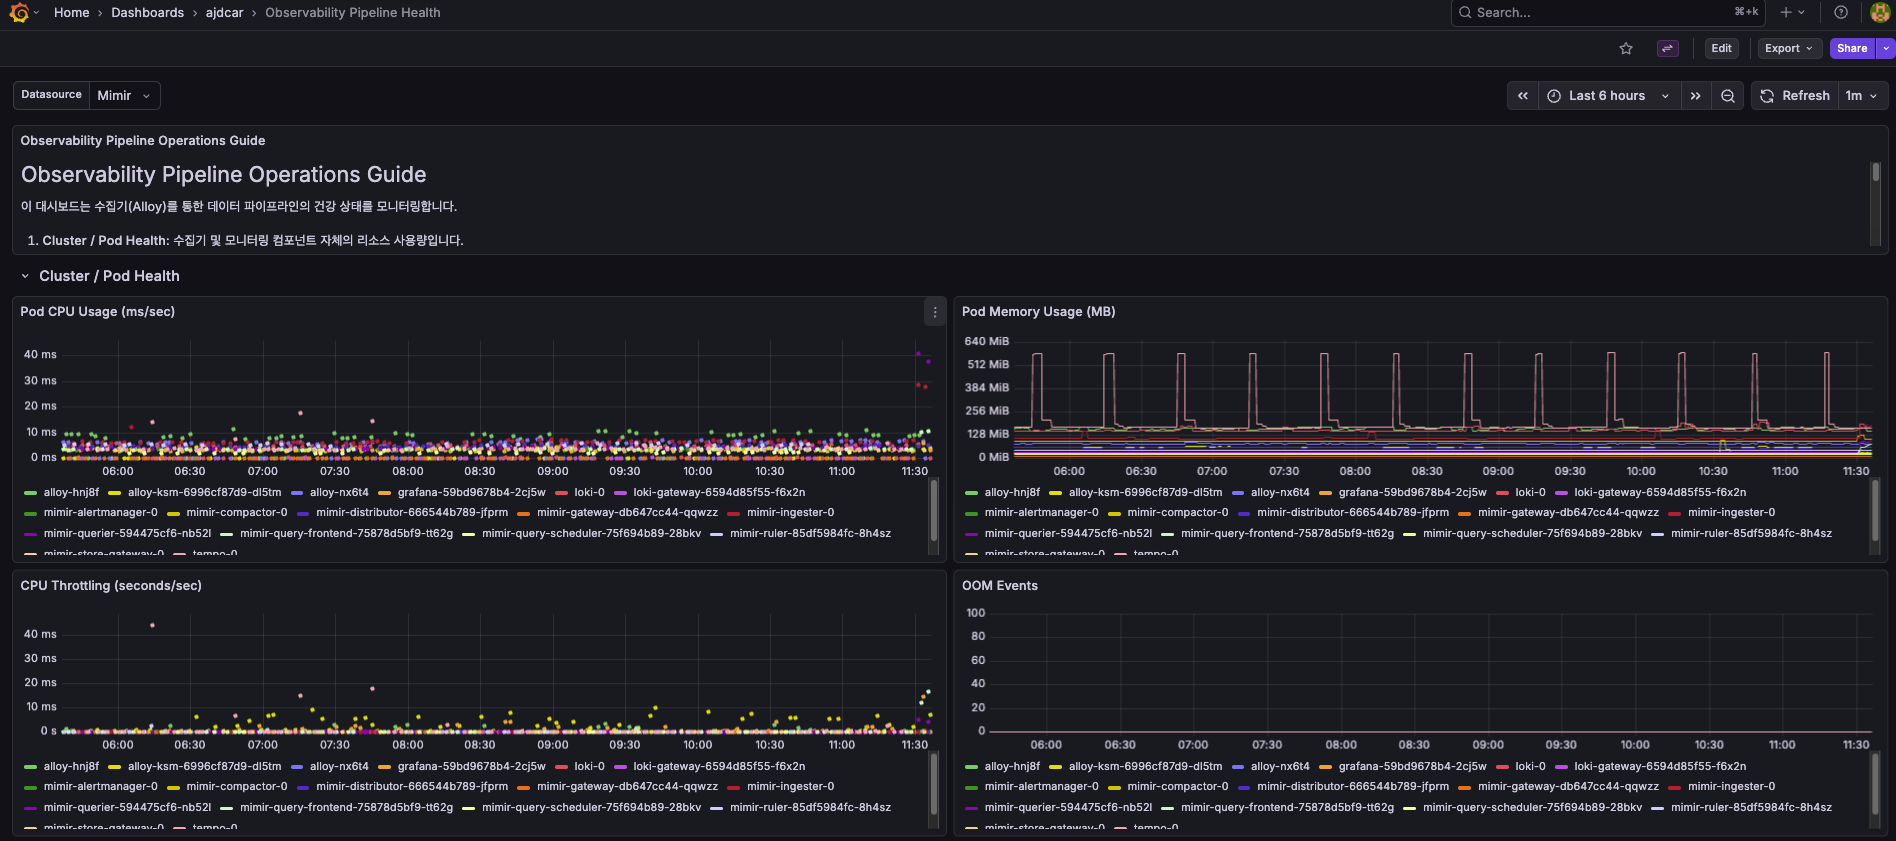Click the large Observability Pipeline Operations Guide heading
This screenshot has width=1896, height=841.
224,175
